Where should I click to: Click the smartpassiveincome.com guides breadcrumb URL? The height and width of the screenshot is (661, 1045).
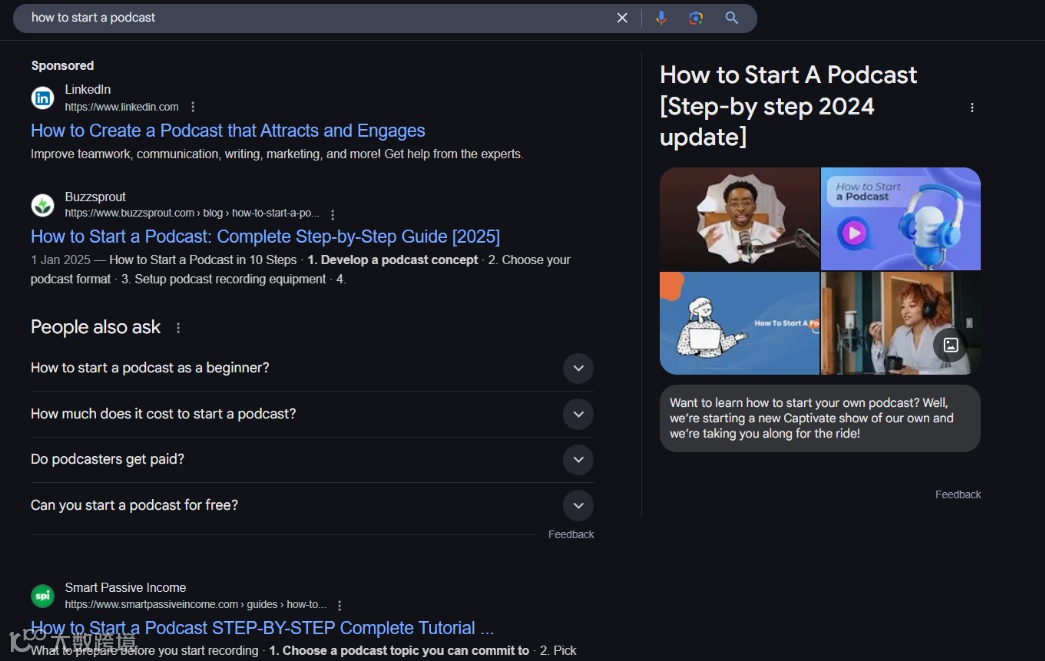tap(195, 604)
